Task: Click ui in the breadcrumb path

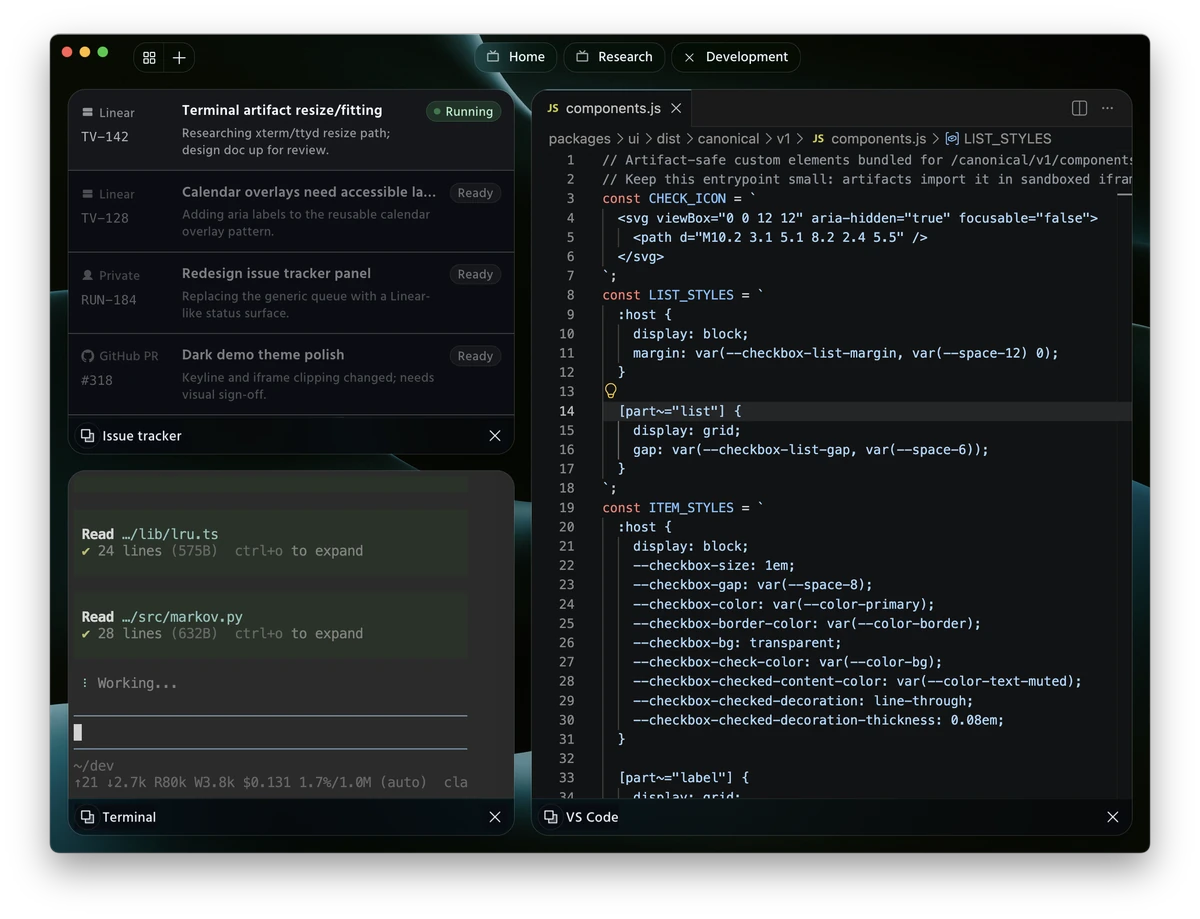Action: [x=633, y=139]
